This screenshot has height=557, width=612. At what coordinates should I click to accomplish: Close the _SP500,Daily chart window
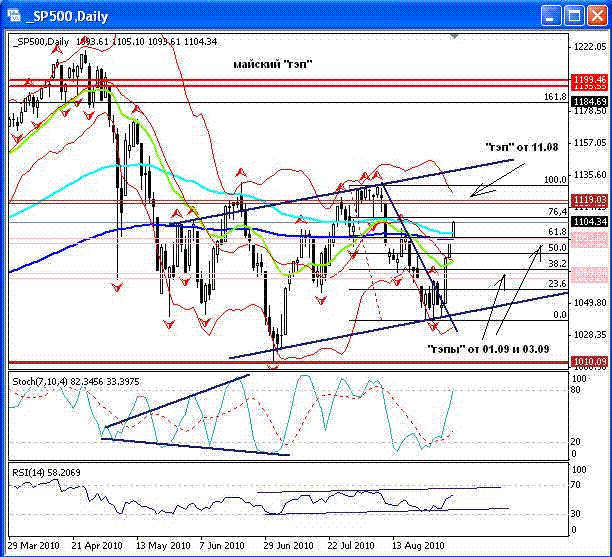coord(598,16)
